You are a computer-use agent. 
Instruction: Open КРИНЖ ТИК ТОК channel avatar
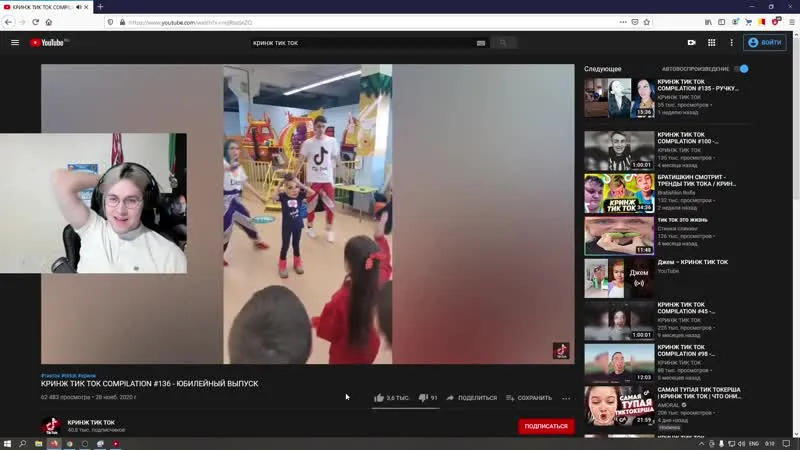point(51,426)
